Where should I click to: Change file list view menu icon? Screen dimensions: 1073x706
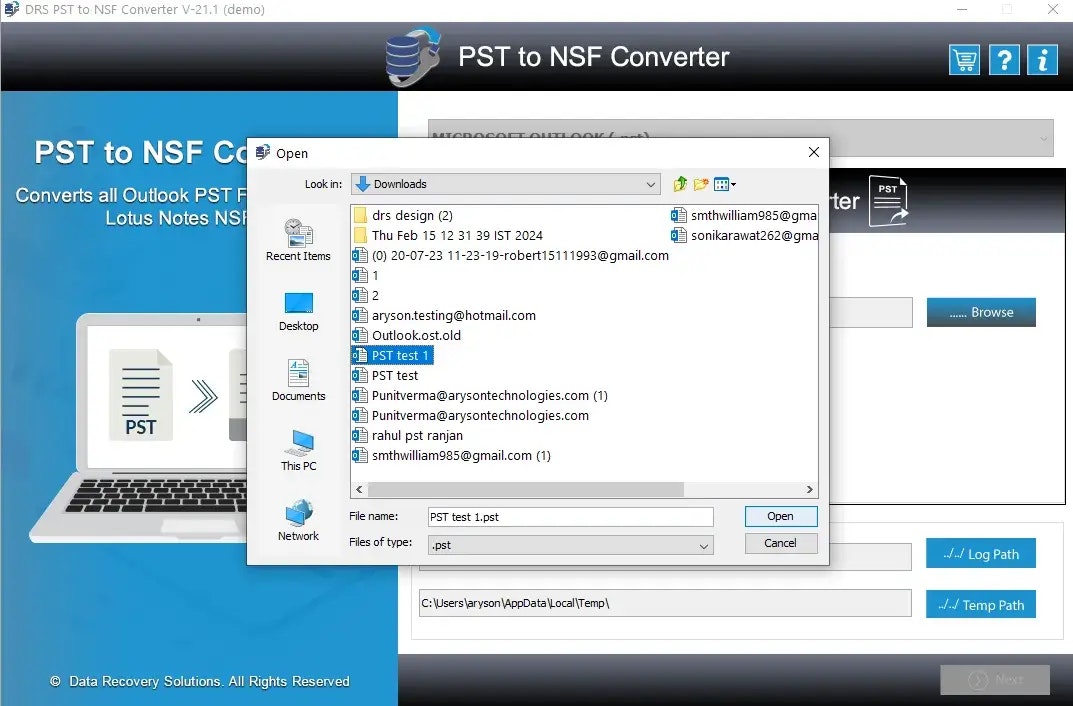click(725, 184)
